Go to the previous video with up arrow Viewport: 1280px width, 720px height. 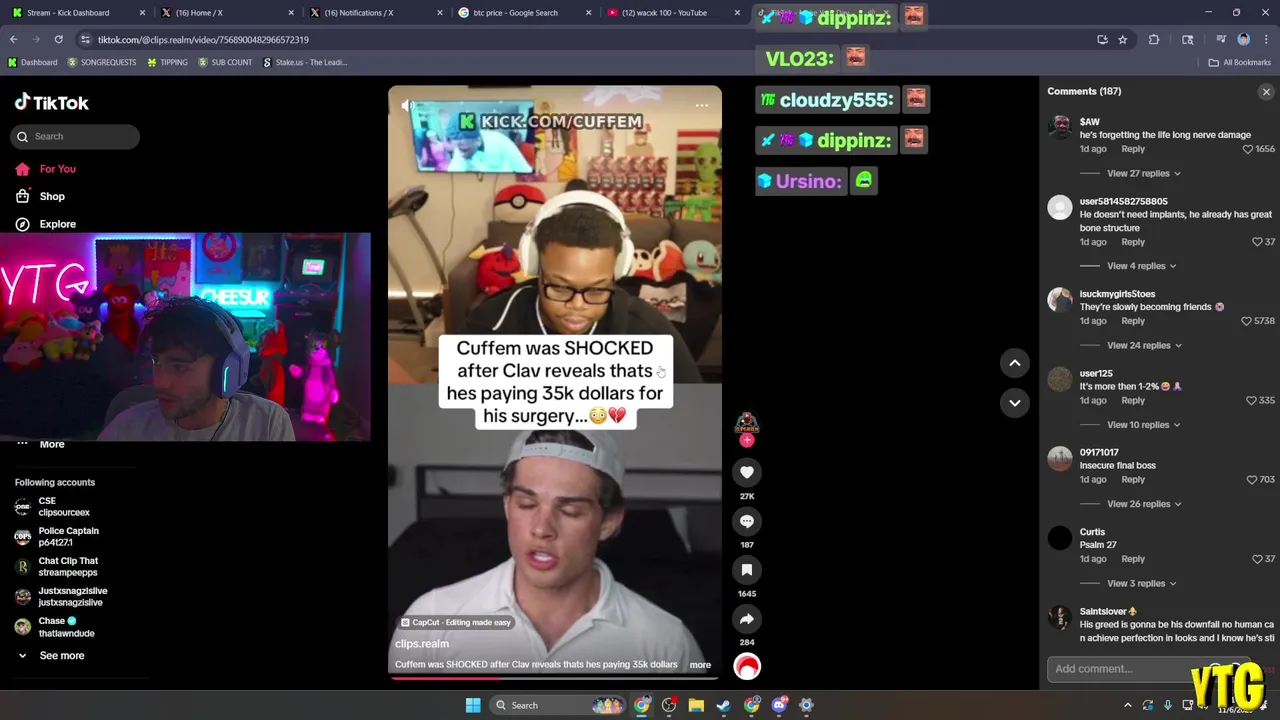(x=1014, y=363)
